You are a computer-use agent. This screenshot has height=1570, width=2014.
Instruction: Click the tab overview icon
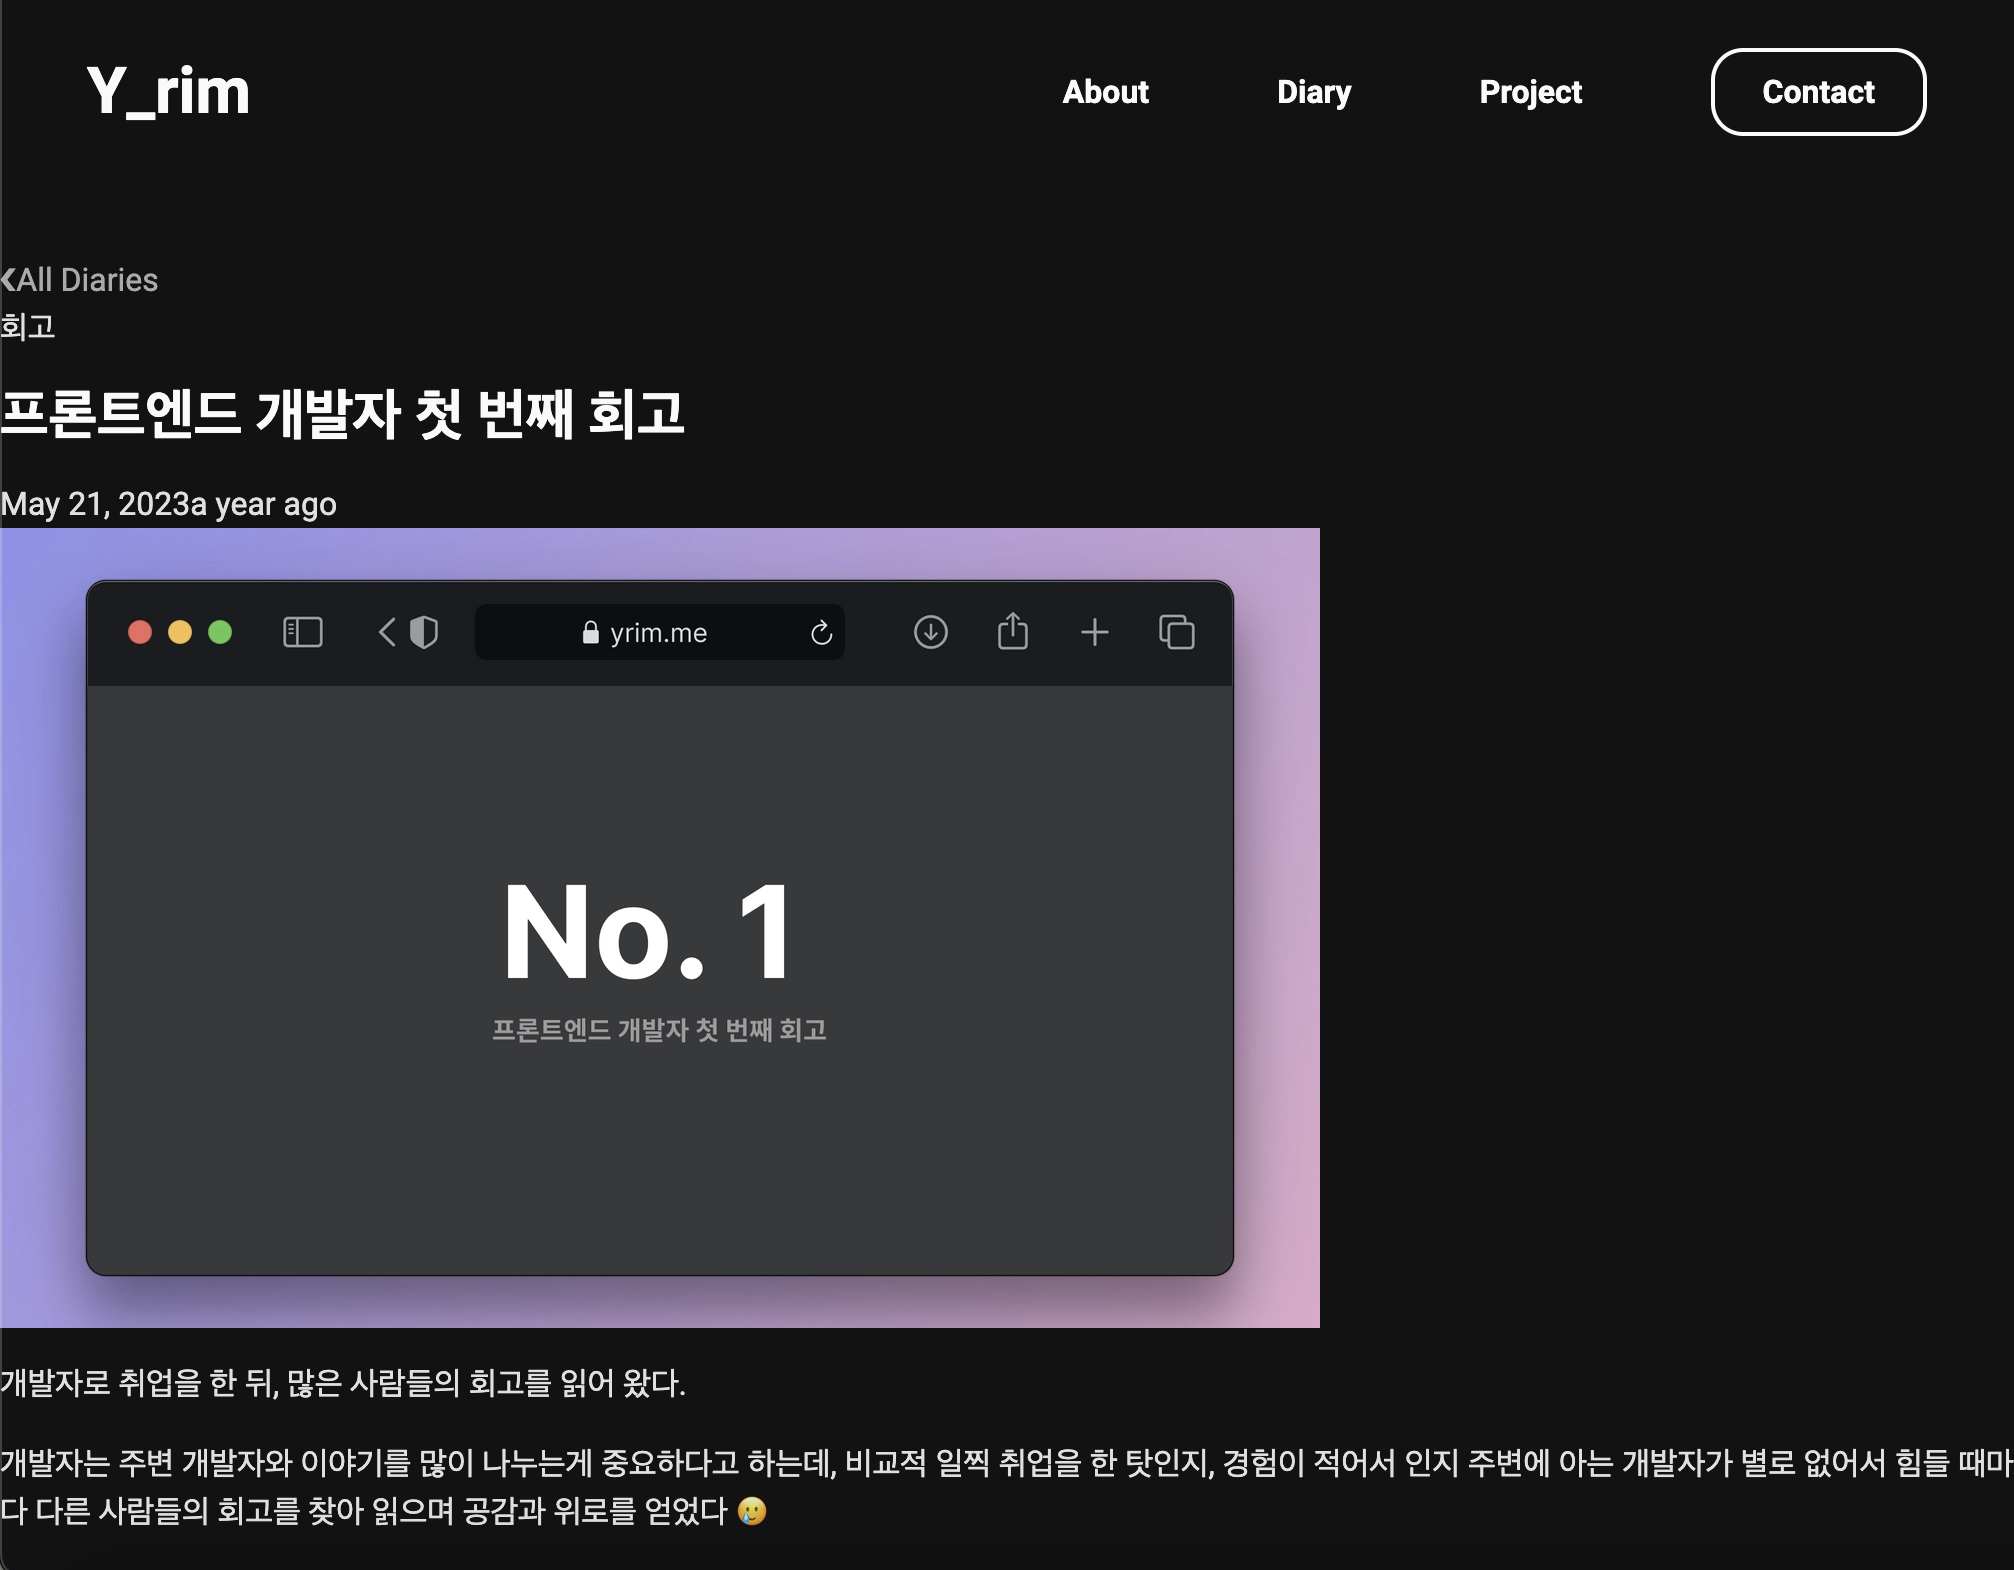[x=1176, y=632]
